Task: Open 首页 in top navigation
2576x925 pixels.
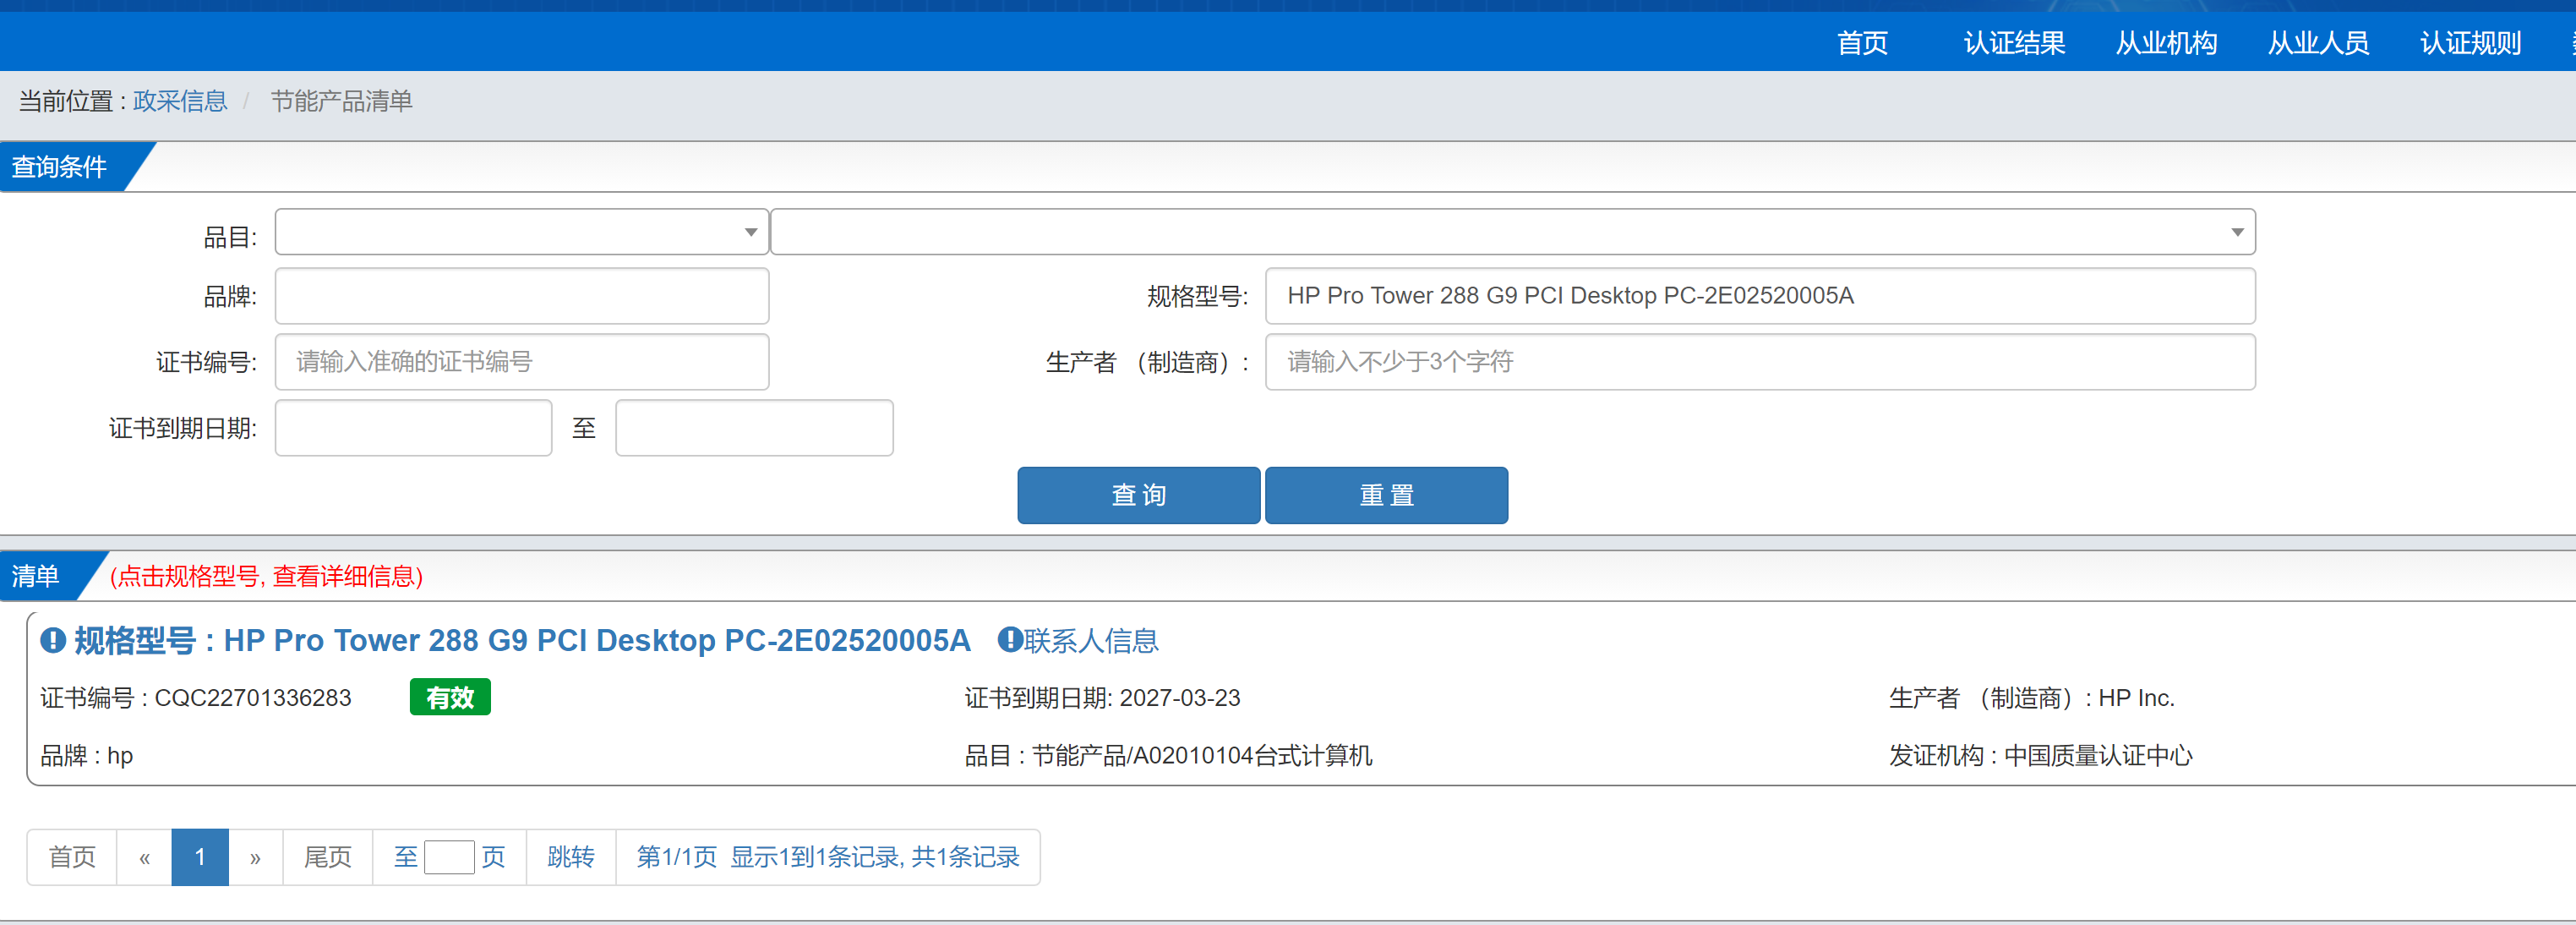Action: pos(1862,43)
